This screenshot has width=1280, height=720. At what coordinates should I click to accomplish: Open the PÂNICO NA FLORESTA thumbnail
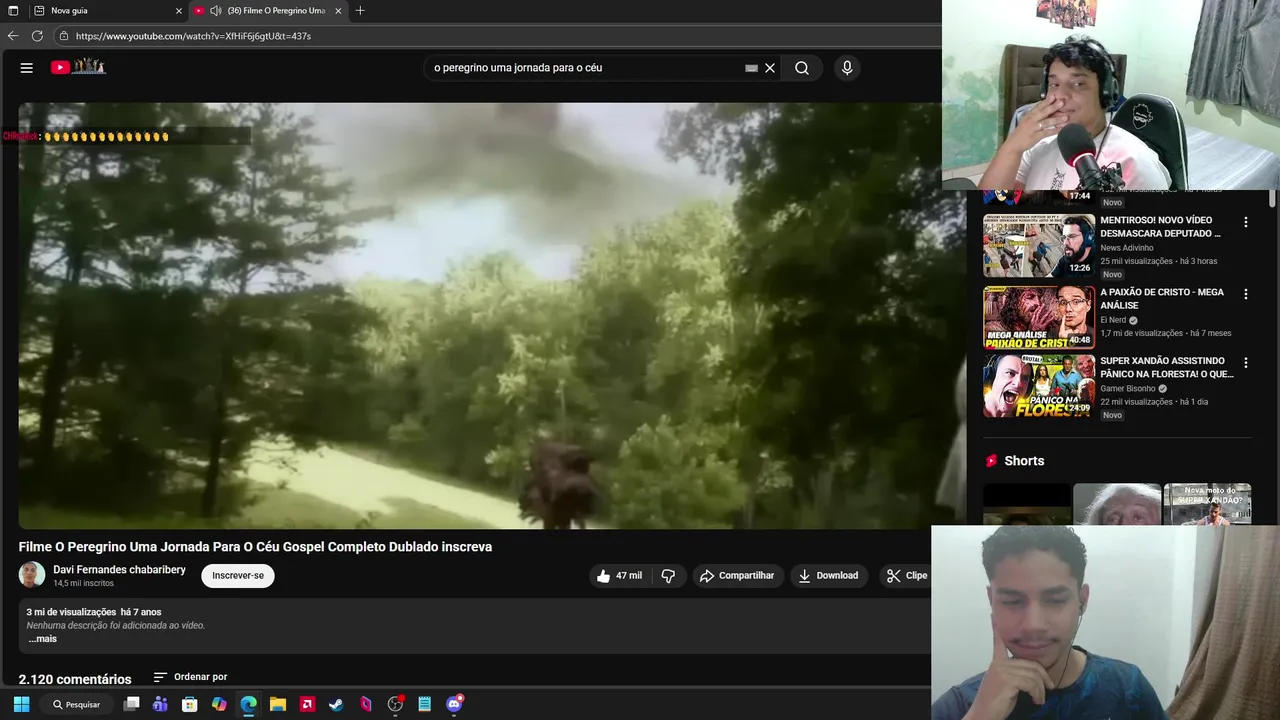1038,386
